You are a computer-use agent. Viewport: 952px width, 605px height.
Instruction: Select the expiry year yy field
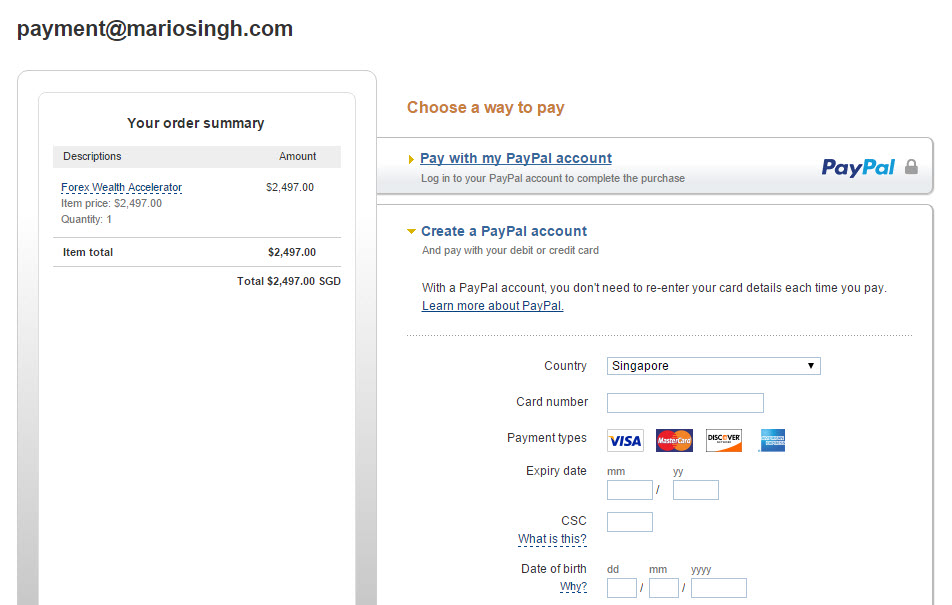[695, 490]
